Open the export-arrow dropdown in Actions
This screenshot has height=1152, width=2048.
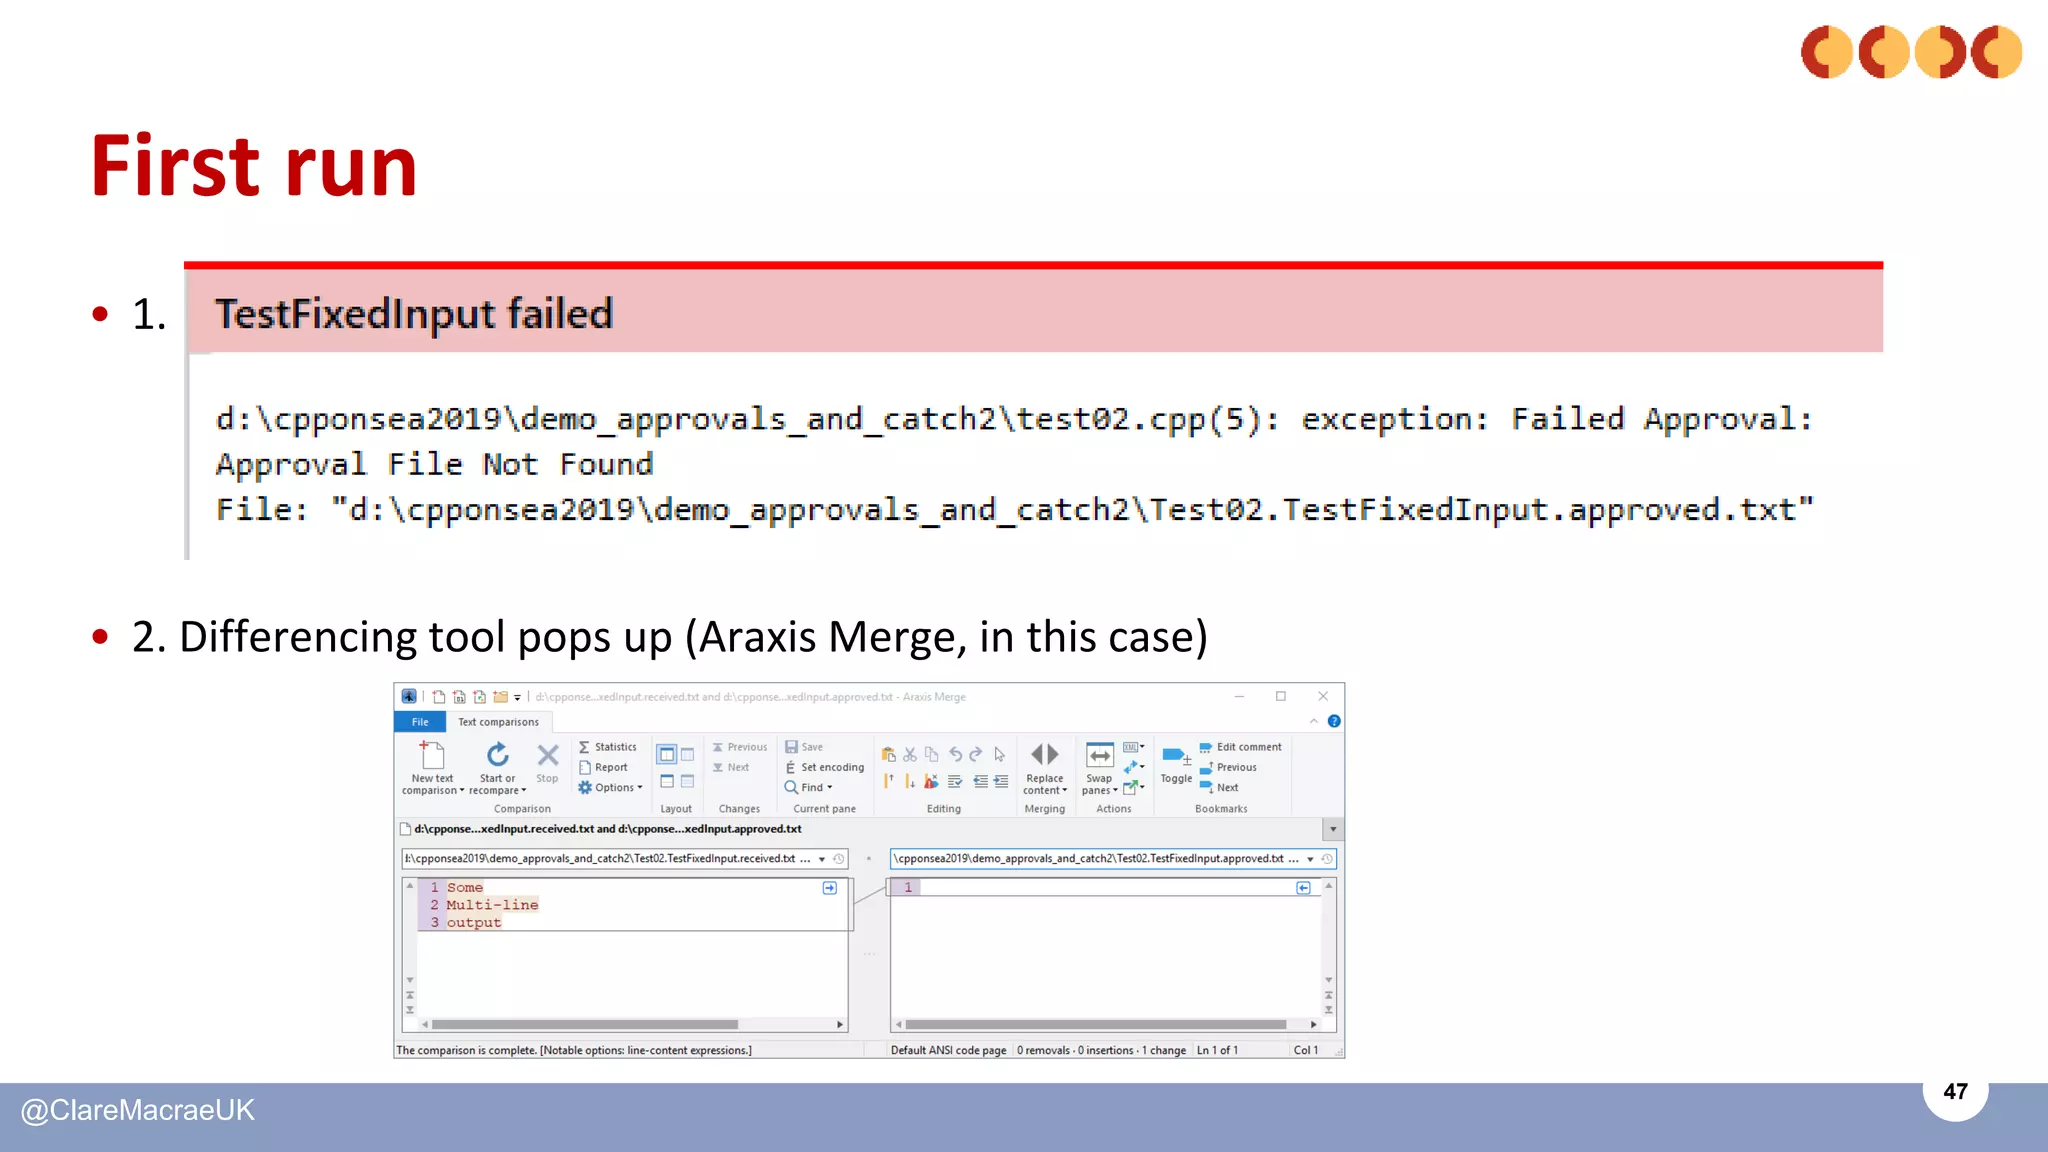1134,787
